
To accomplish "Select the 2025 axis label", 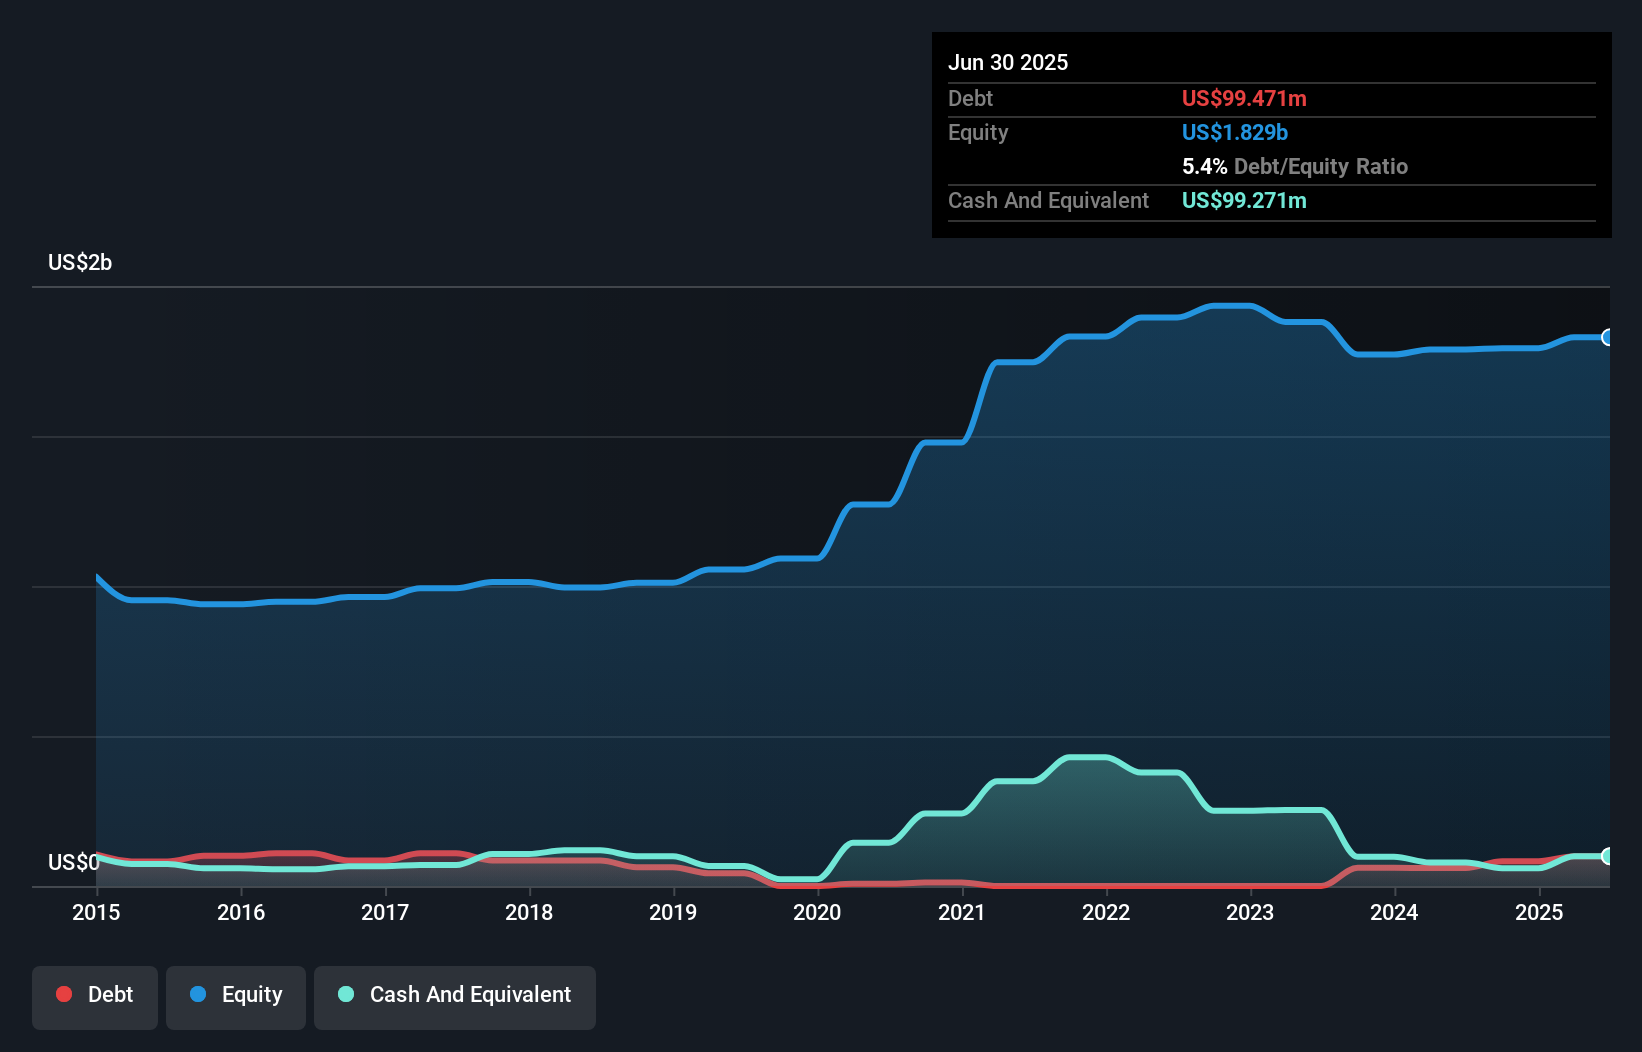I will point(1540,912).
